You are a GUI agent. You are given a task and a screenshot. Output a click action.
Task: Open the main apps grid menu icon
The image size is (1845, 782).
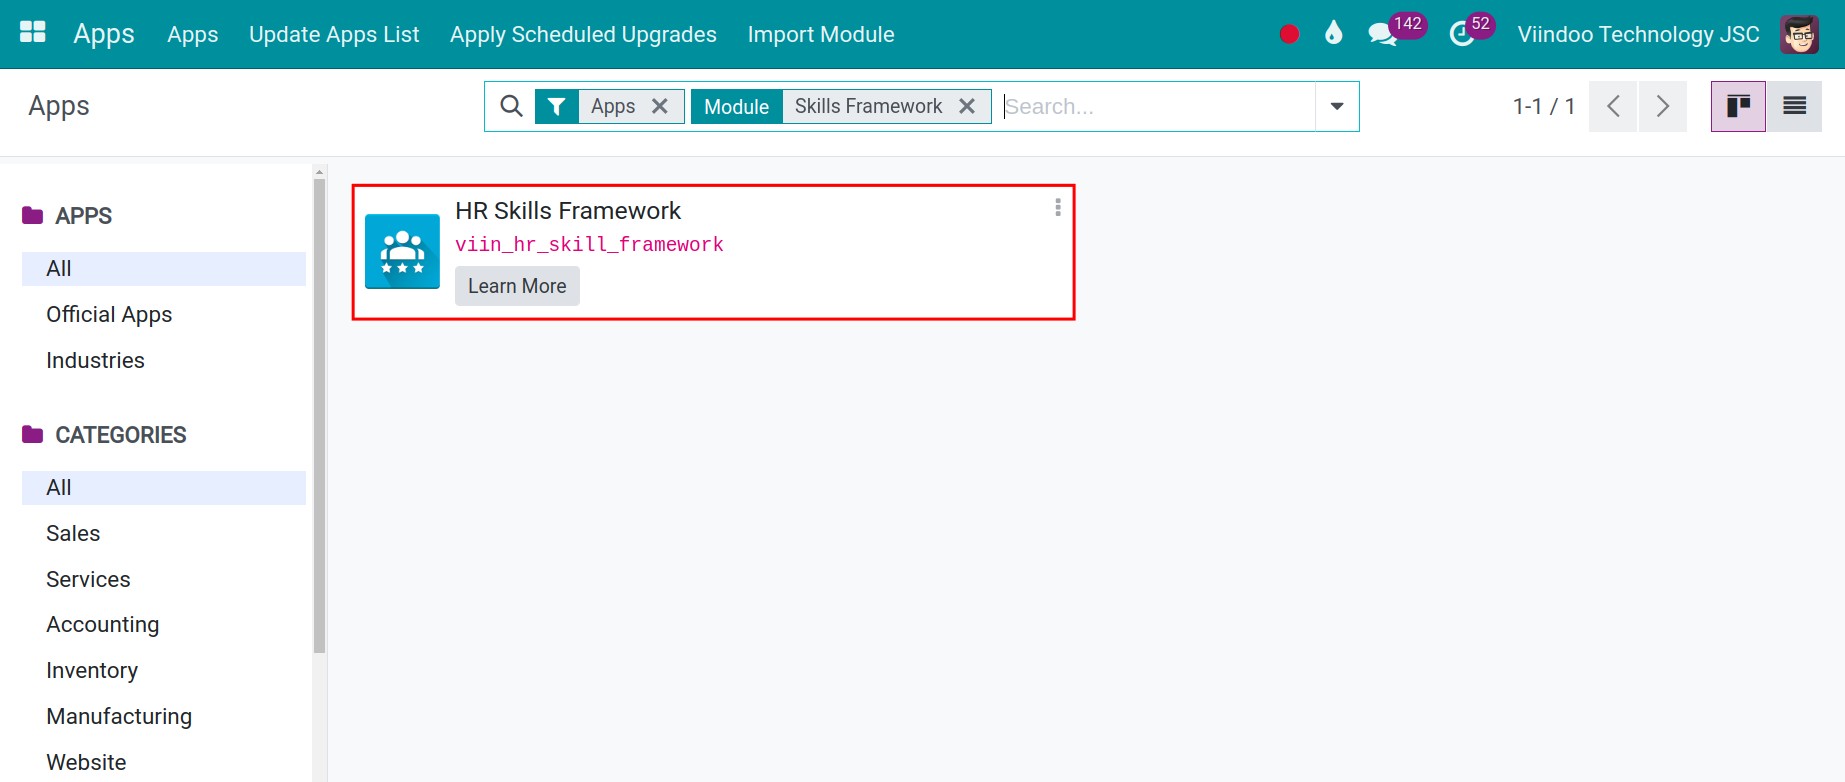tap(33, 32)
